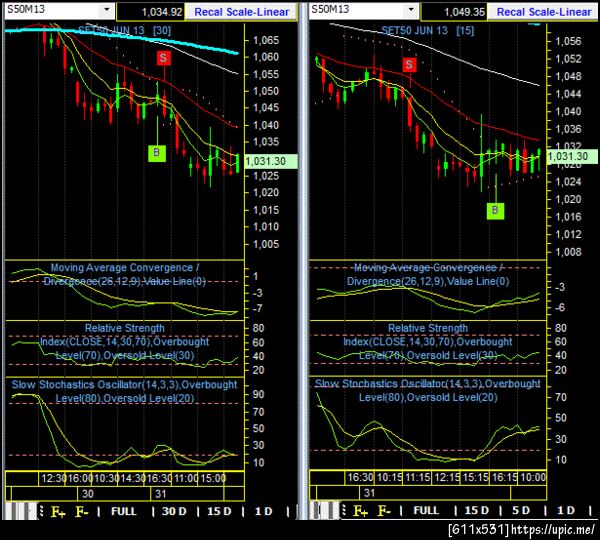The height and width of the screenshot is (540, 600).
Task: Click right Slow Stochastics Oscillator label
Action: click(x=428, y=391)
